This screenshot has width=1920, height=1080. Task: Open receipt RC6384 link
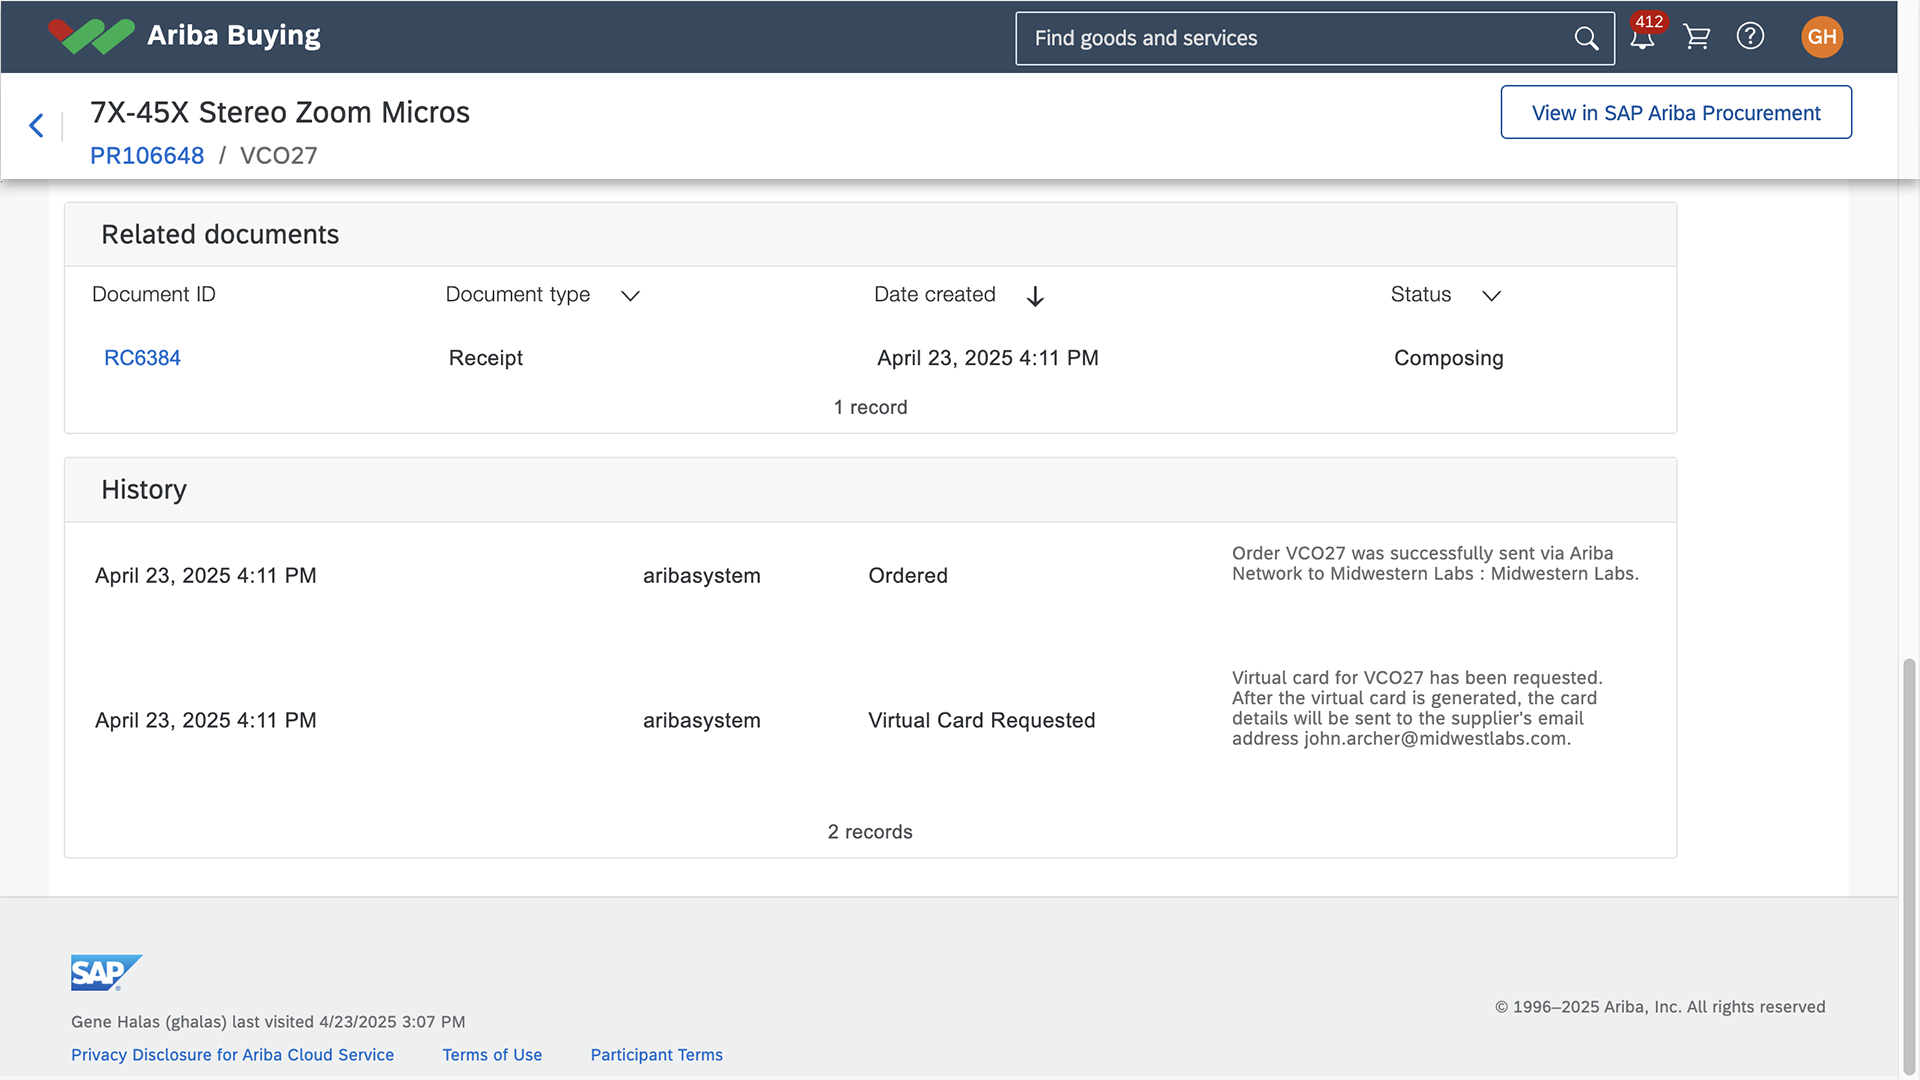point(142,358)
